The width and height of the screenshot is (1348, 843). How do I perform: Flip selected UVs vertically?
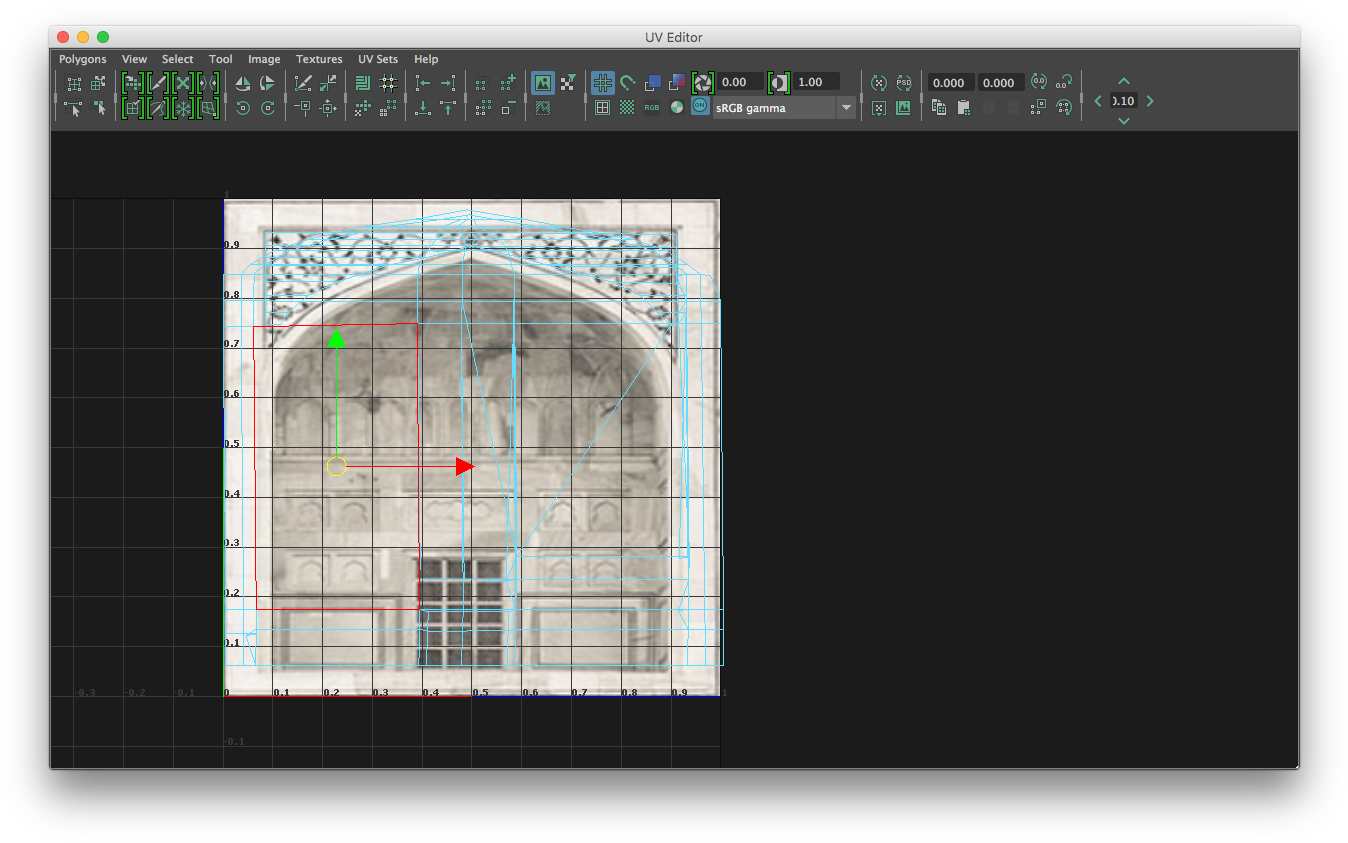pyautogui.click(x=267, y=84)
